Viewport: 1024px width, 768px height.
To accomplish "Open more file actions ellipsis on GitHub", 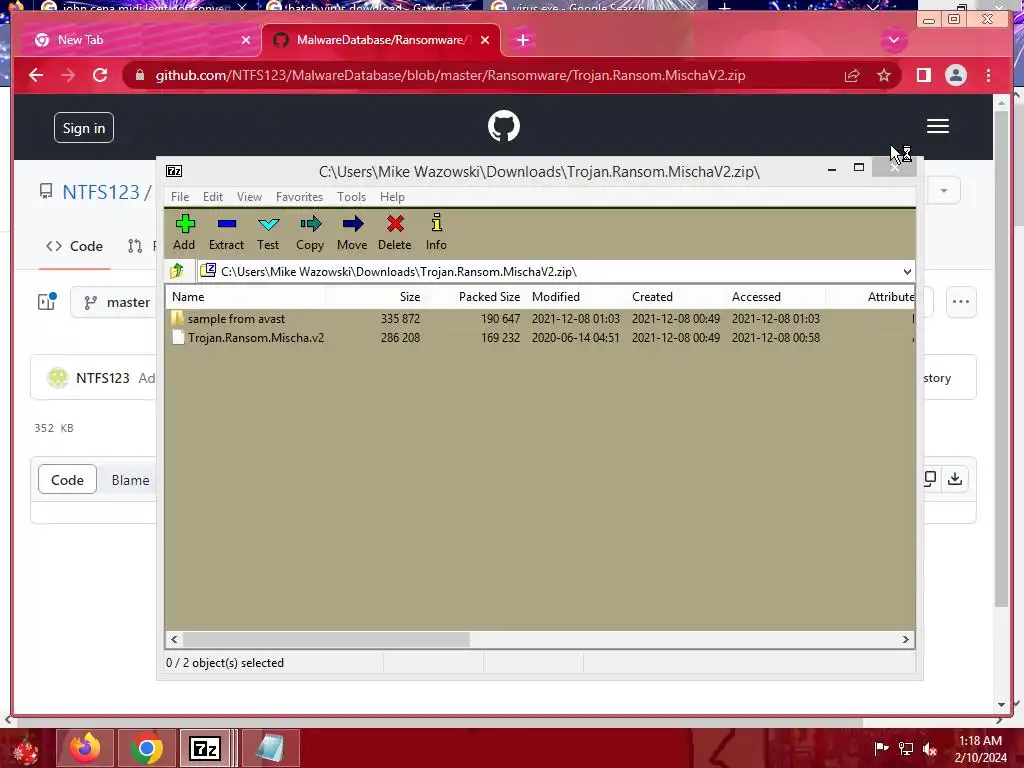I will (961, 302).
